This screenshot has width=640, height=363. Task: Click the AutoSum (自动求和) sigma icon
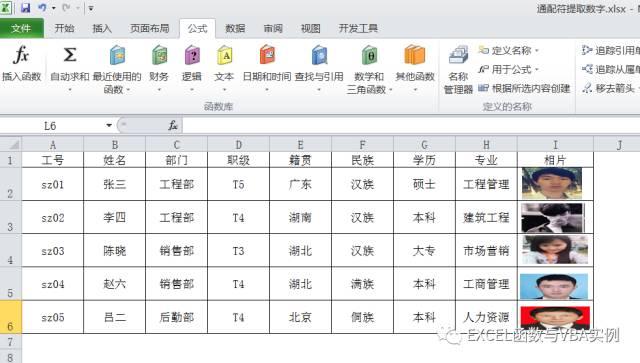click(70, 54)
